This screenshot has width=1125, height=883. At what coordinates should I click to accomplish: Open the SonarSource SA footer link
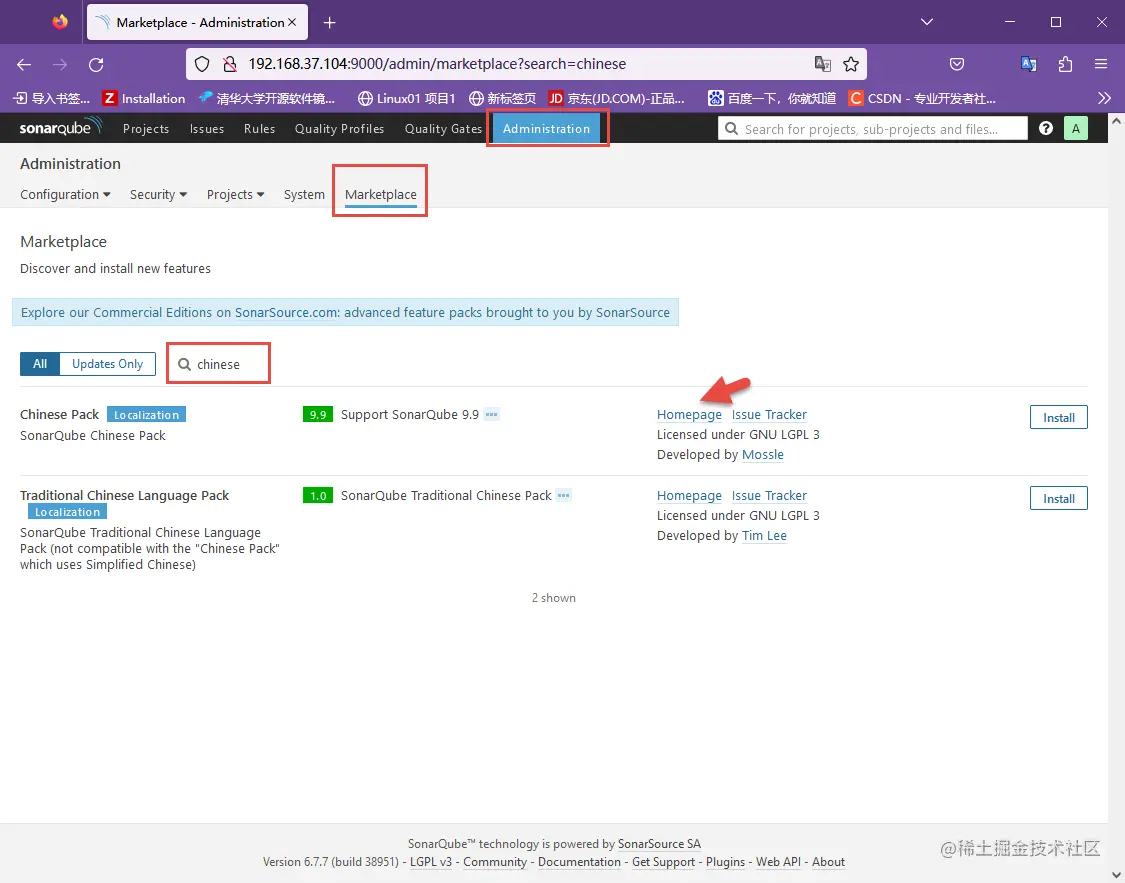coord(659,844)
